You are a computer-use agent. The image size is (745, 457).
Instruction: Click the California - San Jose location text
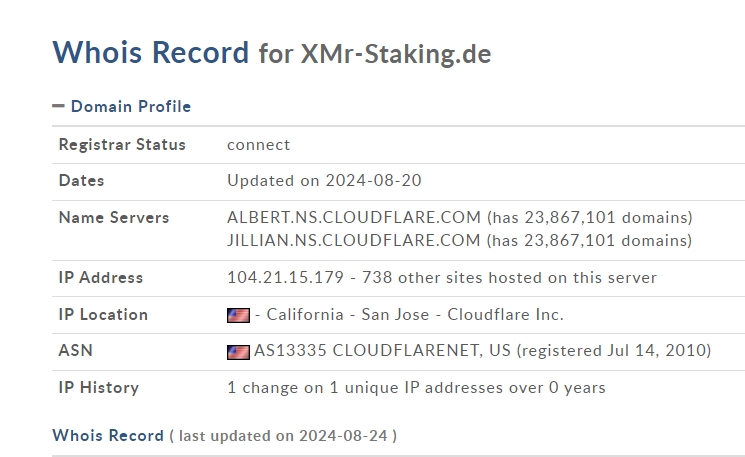tap(347, 314)
